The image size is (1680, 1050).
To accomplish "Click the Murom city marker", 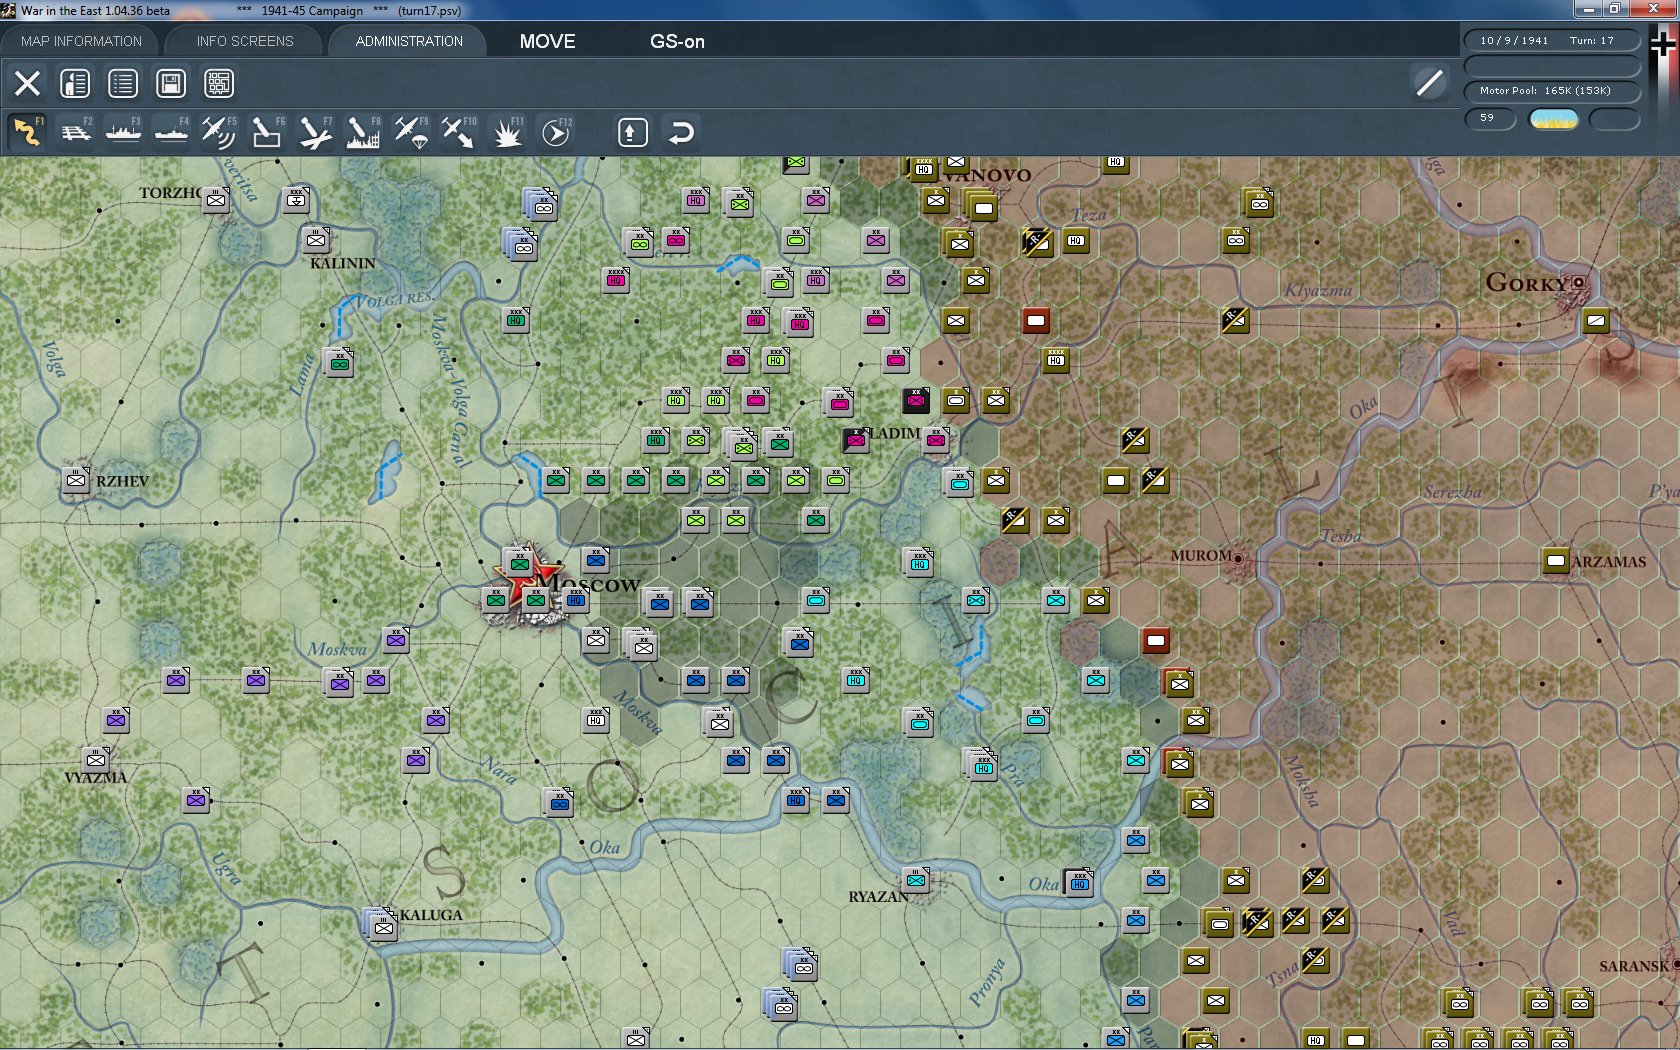I will click(1238, 558).
